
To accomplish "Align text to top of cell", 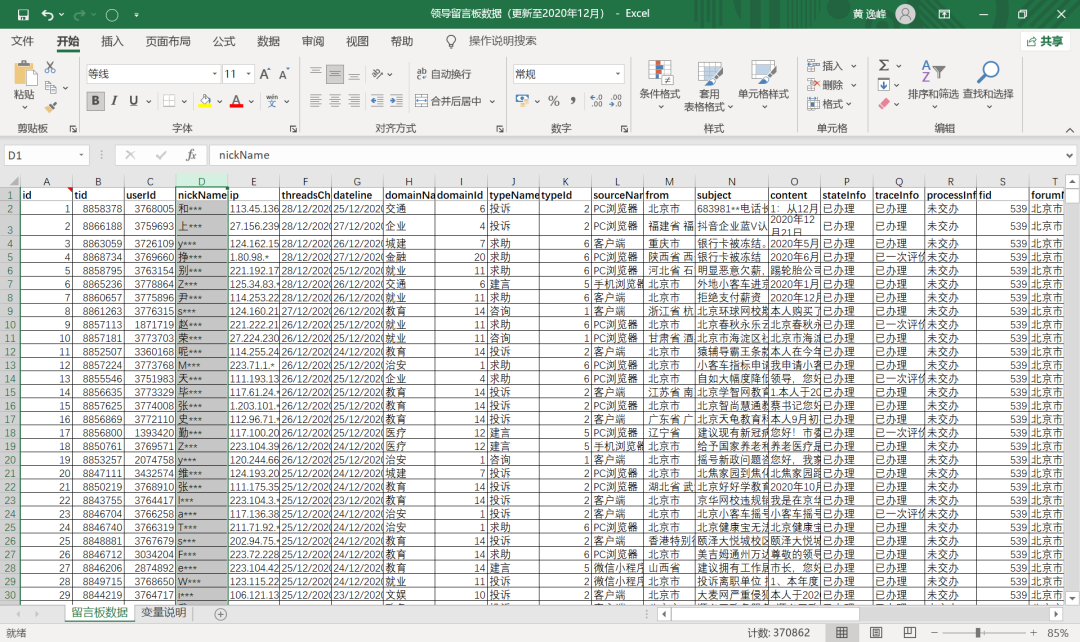I will pyautogui.click(x=315, y=74).
